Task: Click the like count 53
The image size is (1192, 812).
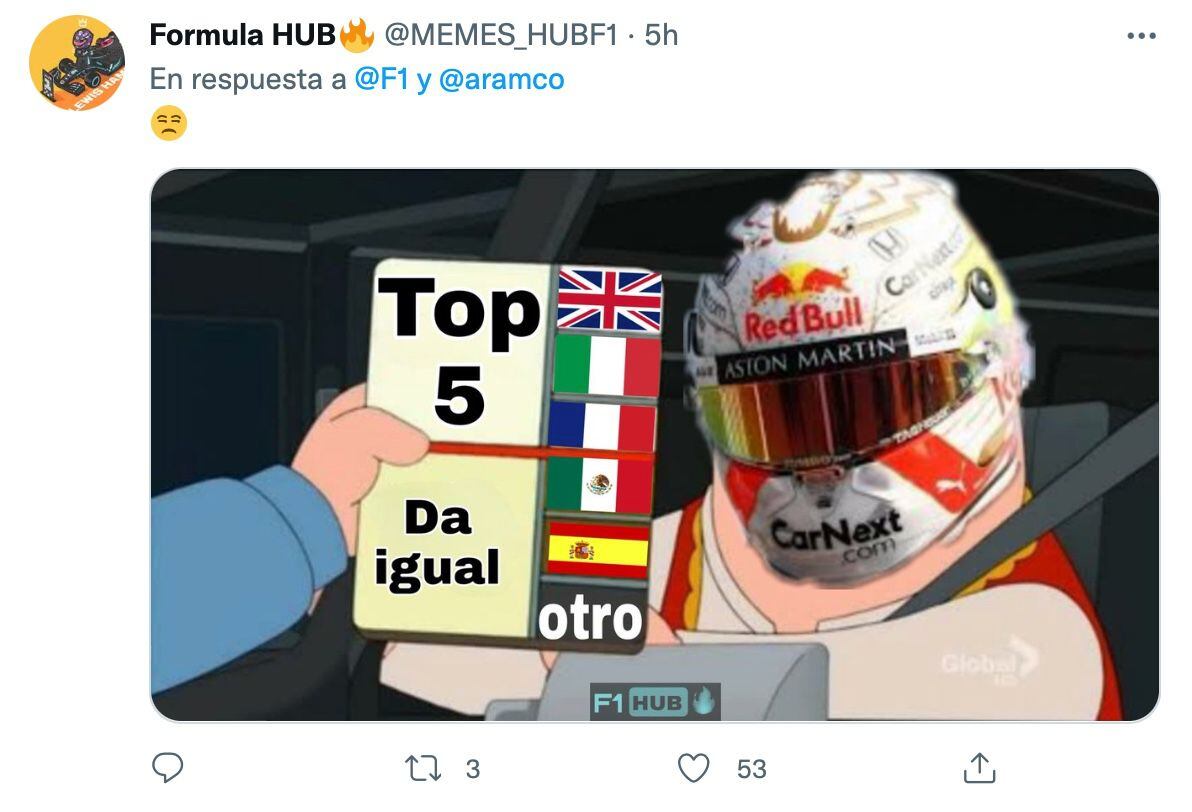Action: coord(751,769)
